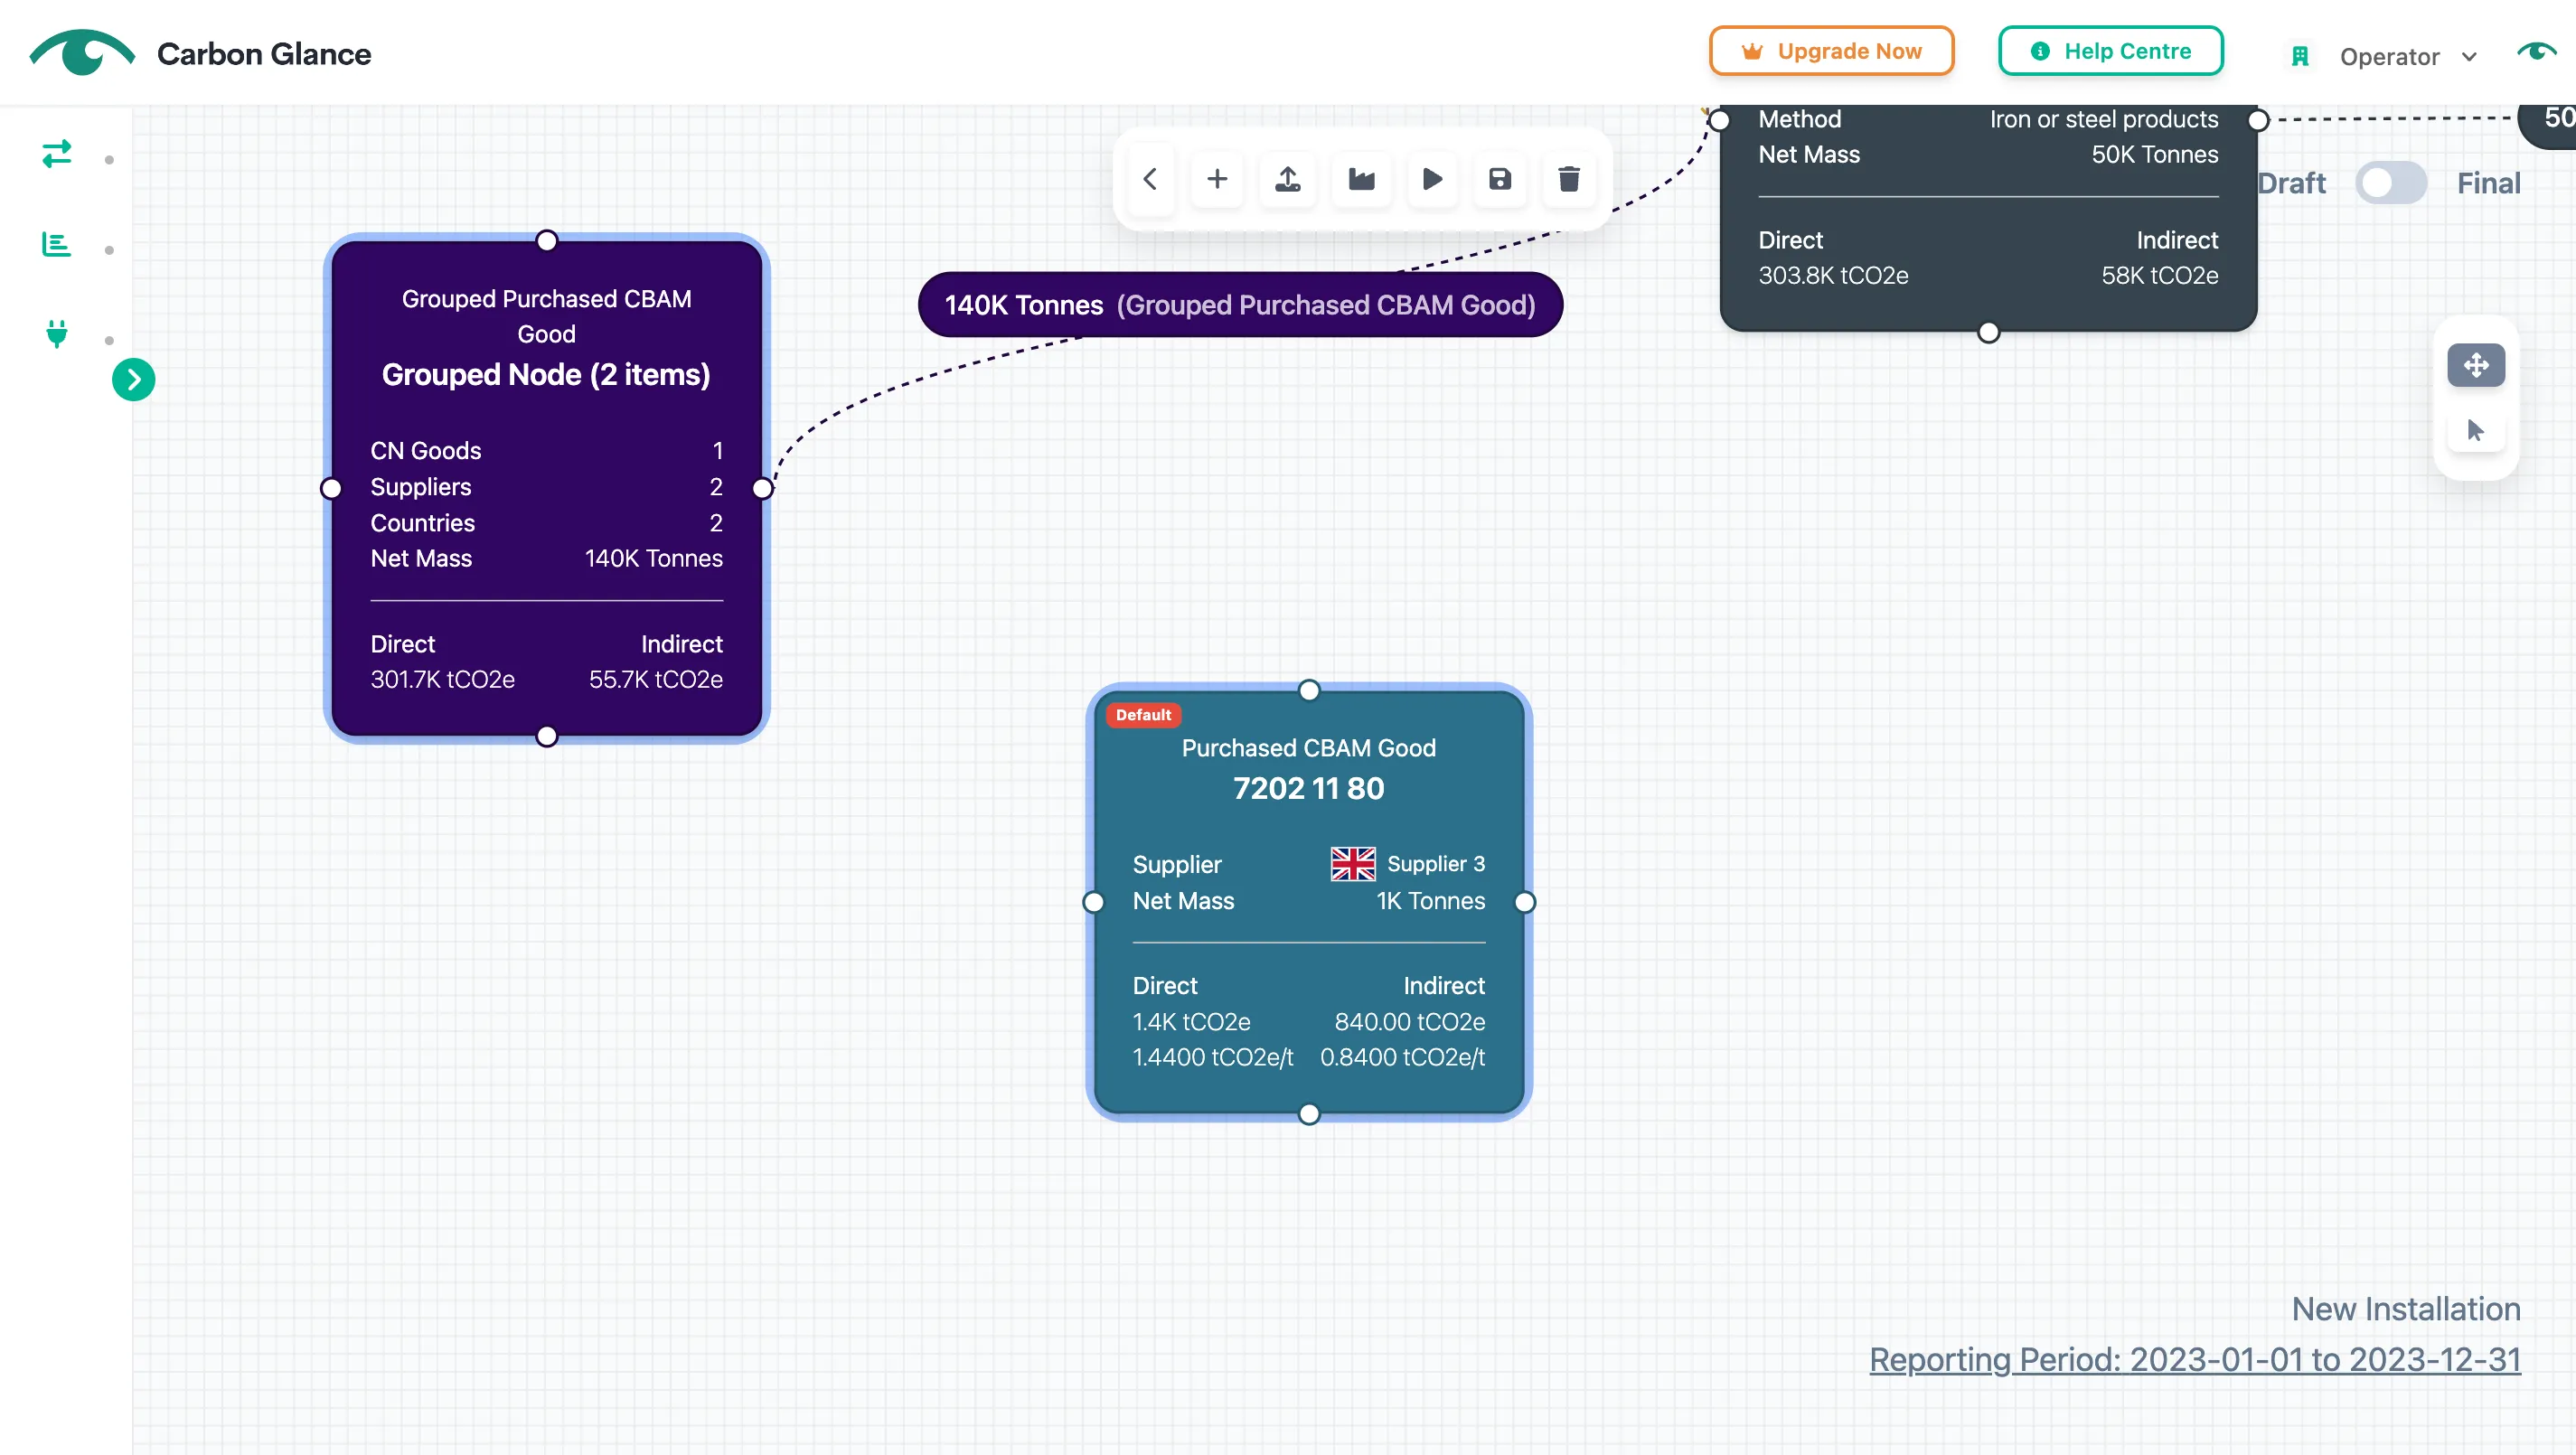The height and width of the screenshot is (1455, 2576).
Task: Click left connector handle of grouped node
Action: pos(331,488)
